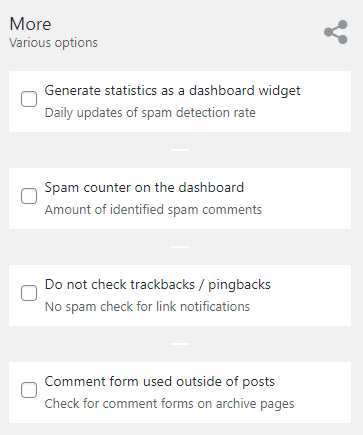Click 'Check for comment forms on archive pages' text
The image size is (363, 435).
pos(169,404)
